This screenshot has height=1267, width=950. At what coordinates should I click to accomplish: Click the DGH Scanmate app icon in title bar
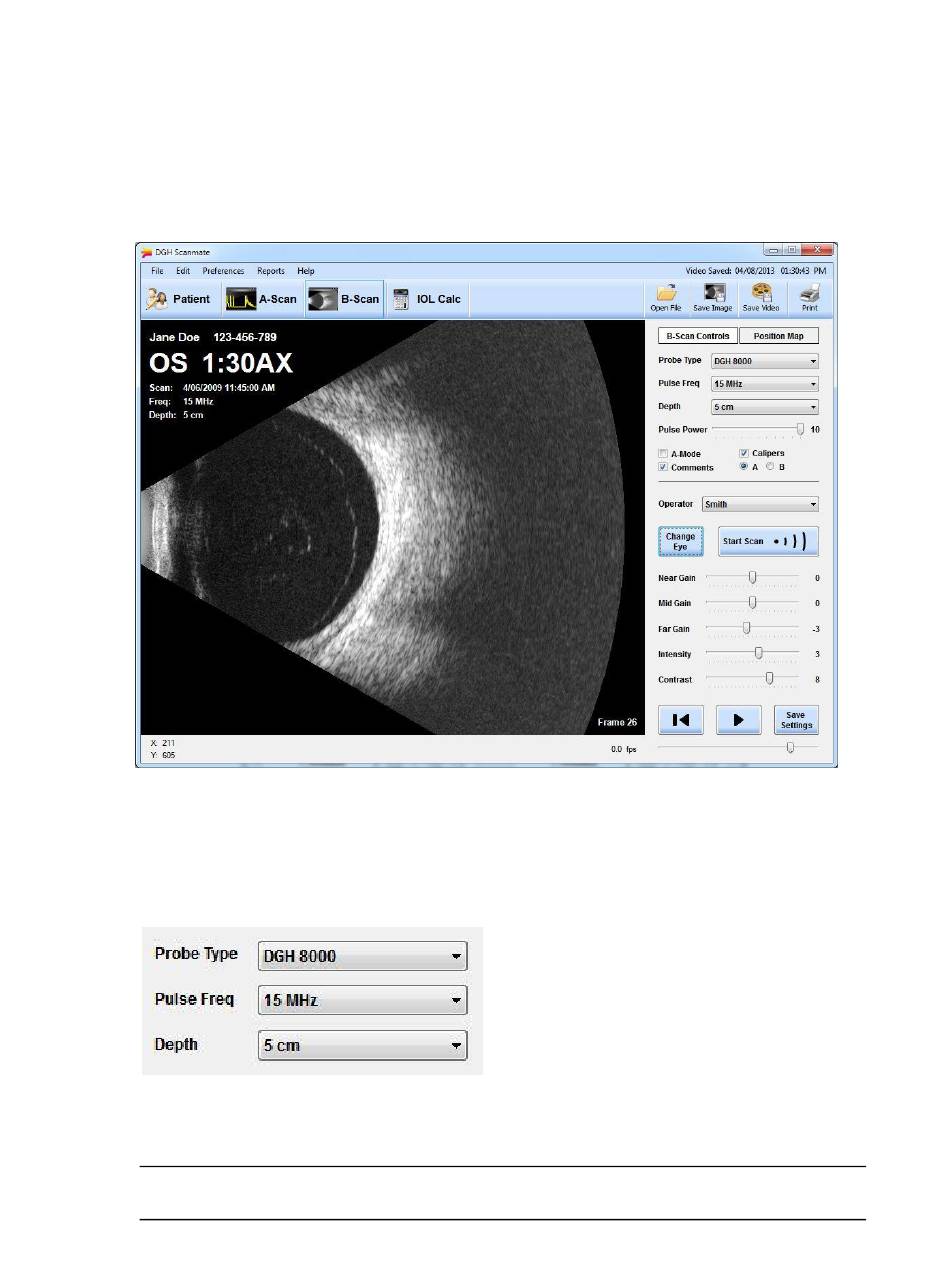147,252
